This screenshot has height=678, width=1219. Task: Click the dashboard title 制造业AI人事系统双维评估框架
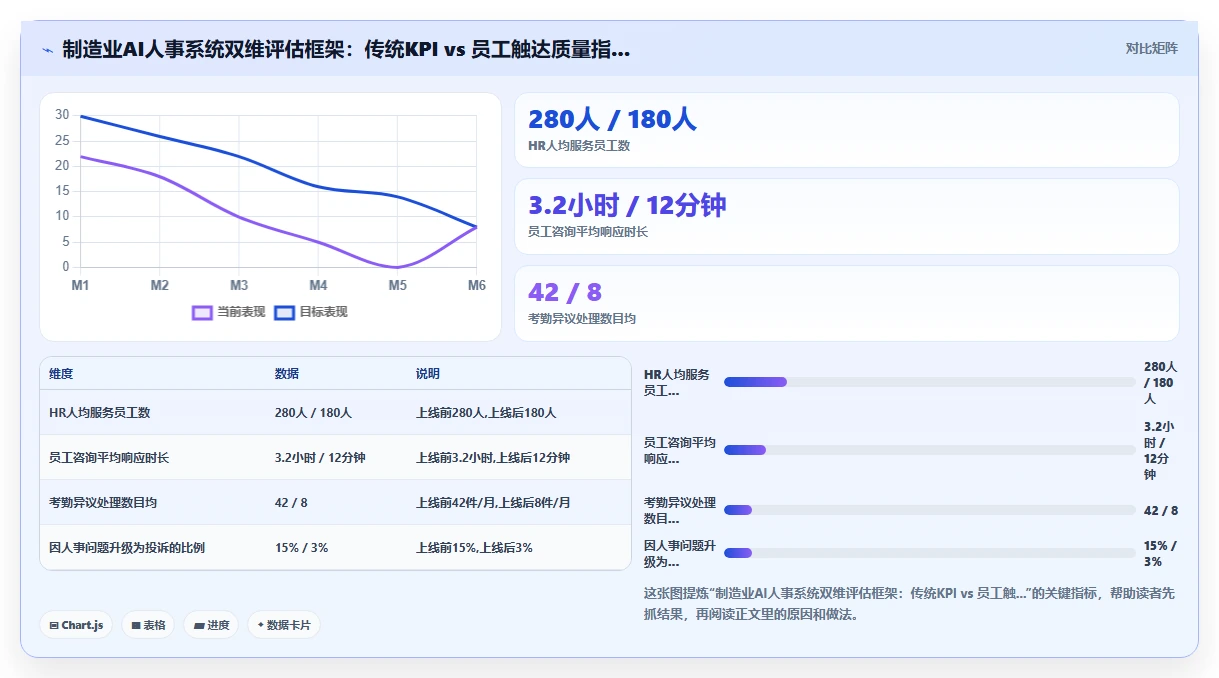[x=346, y=49]
